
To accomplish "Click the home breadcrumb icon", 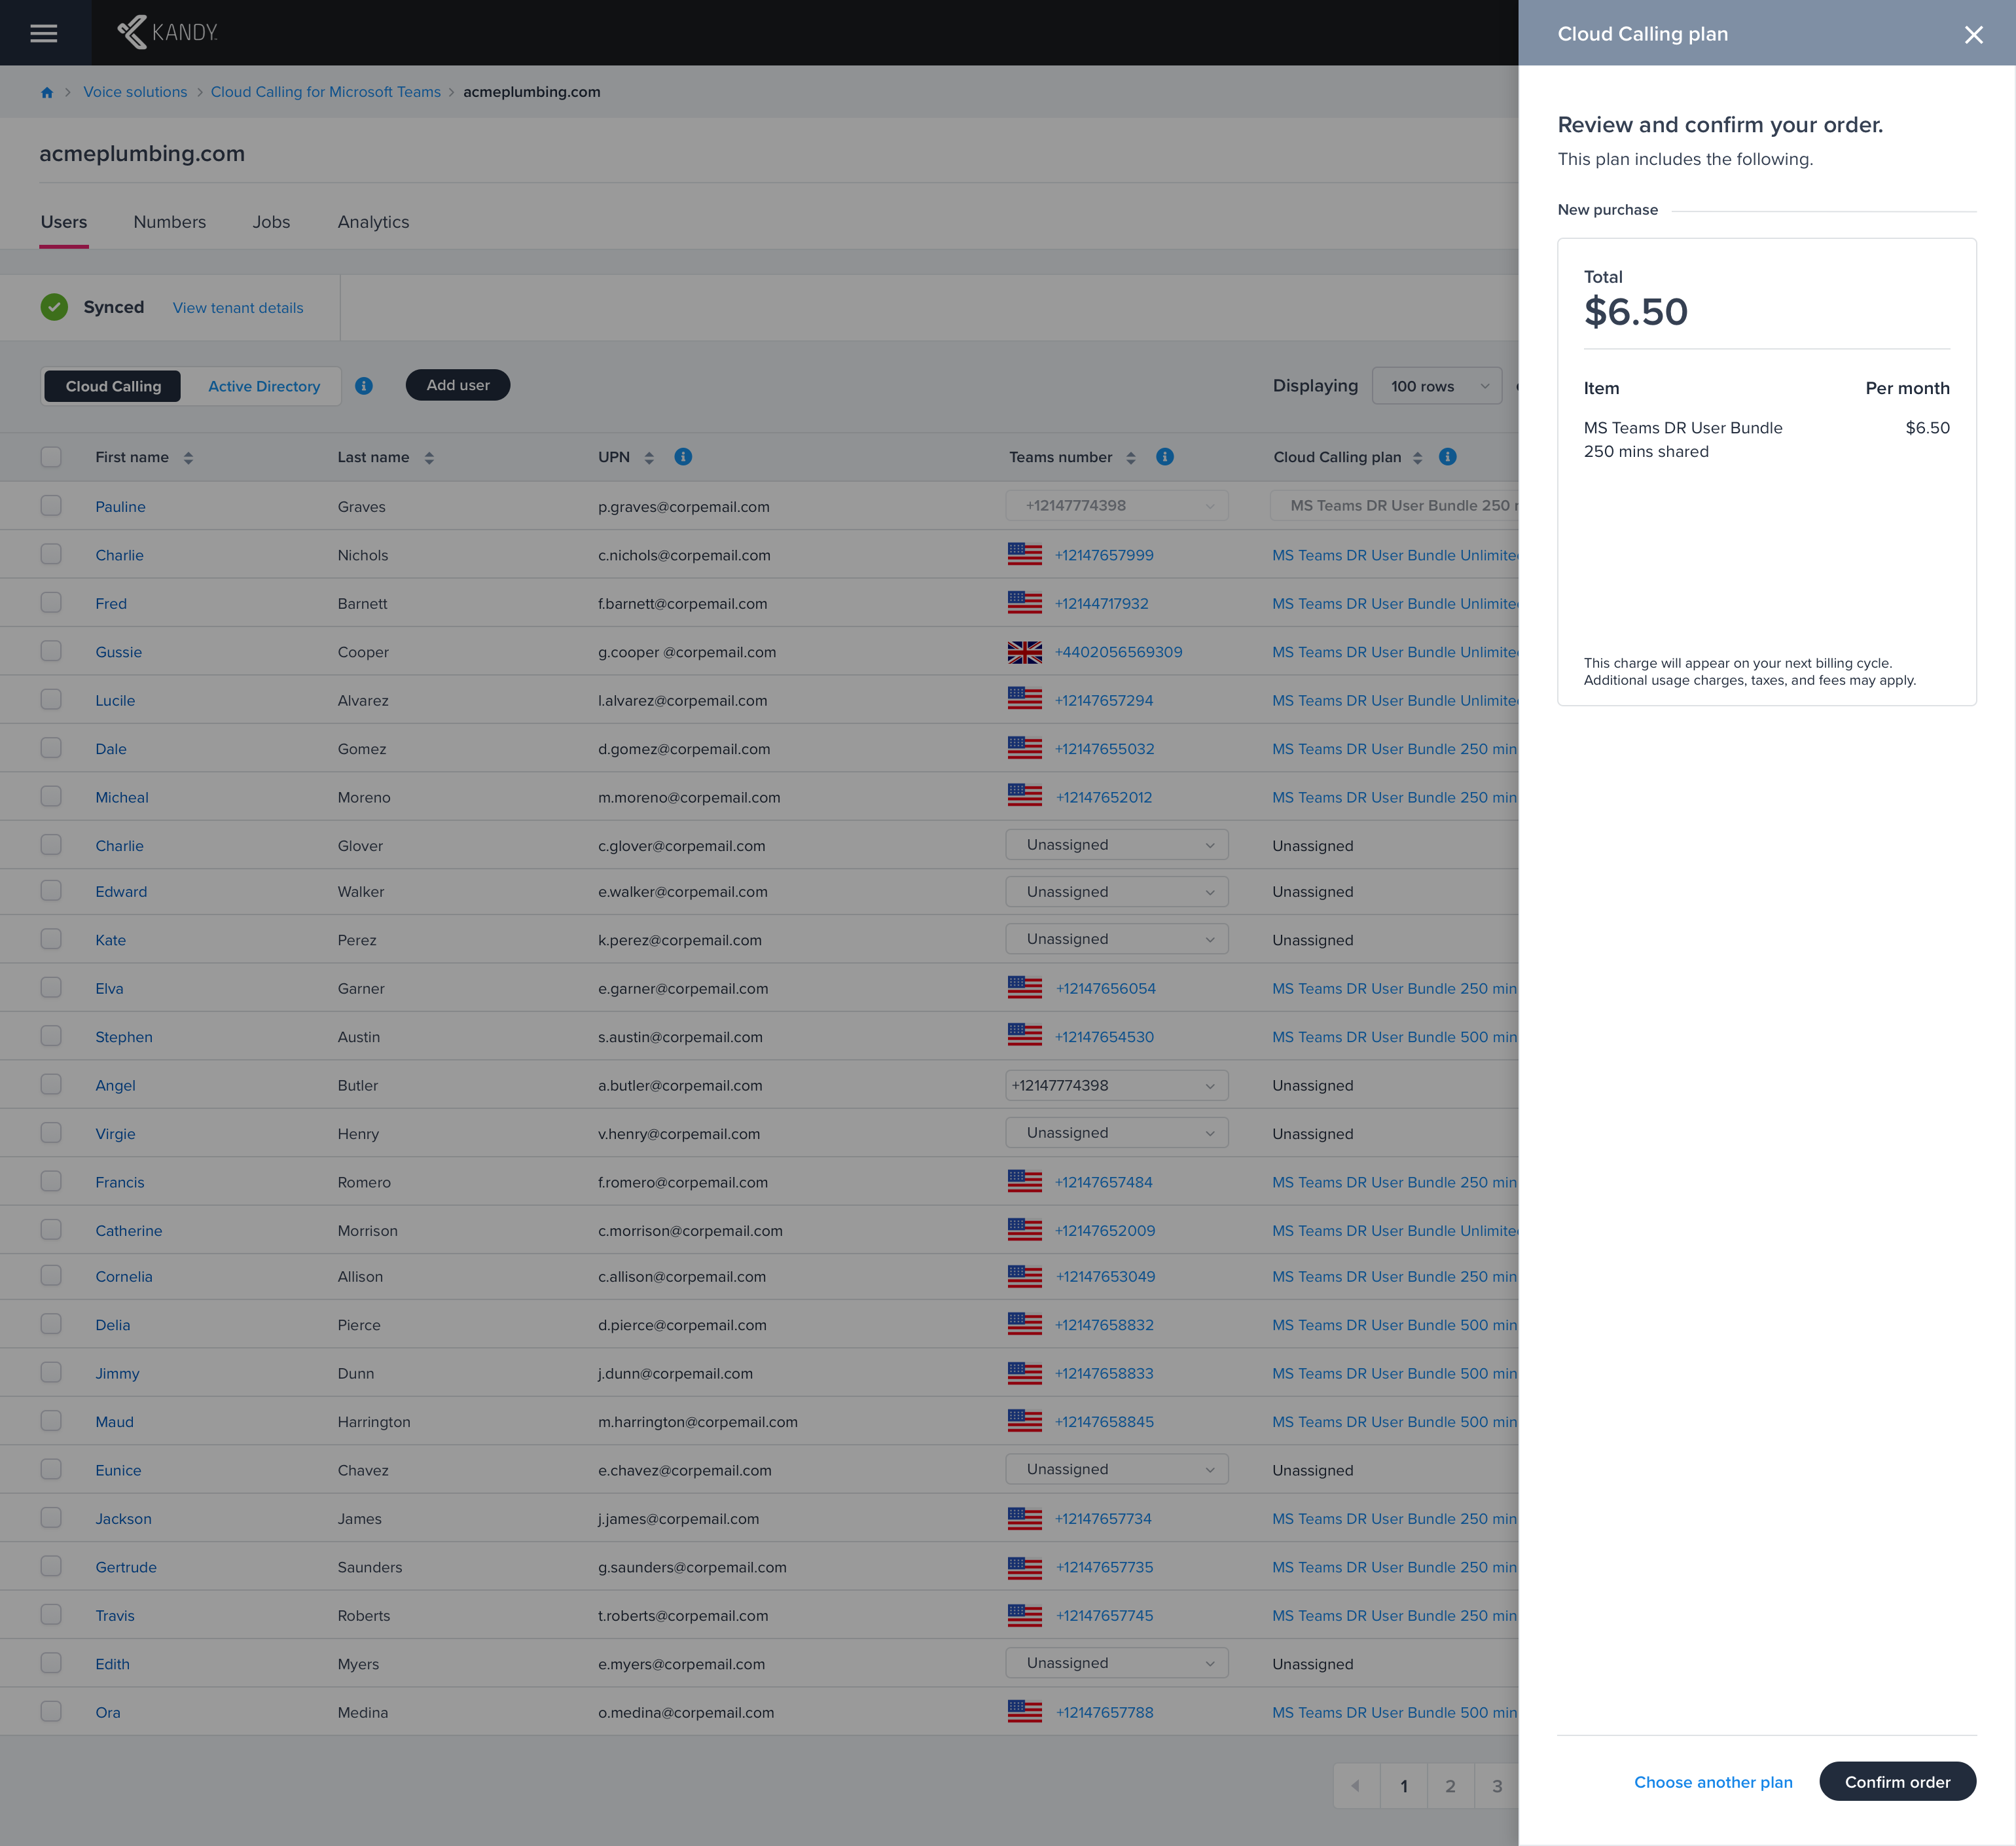I will pyautogui.click(x=47, y=92).
